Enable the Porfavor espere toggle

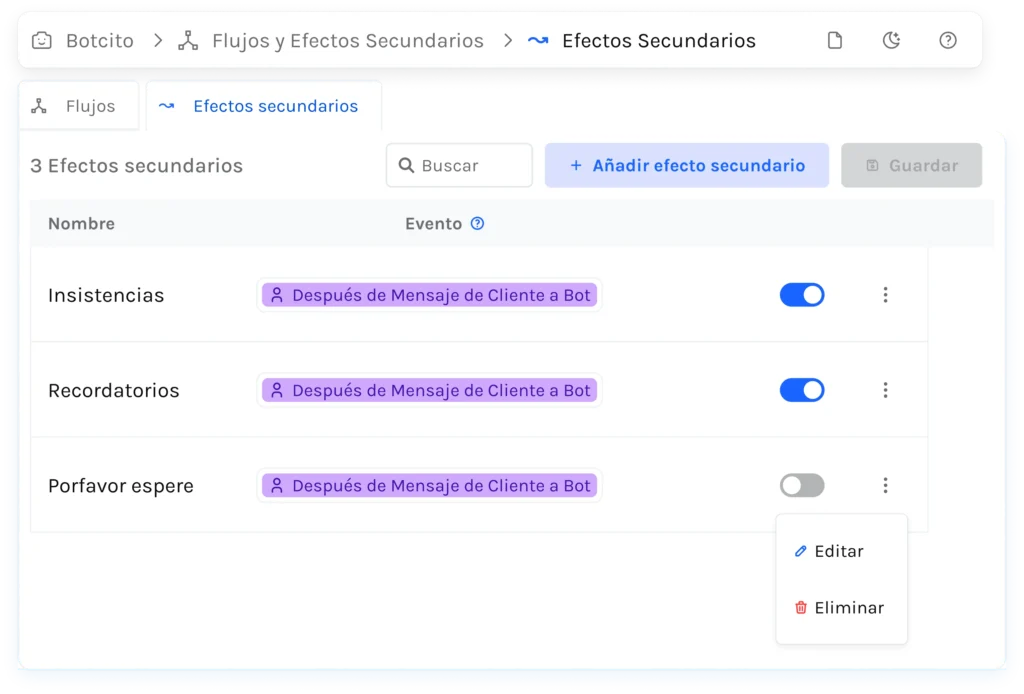[802, 486]
